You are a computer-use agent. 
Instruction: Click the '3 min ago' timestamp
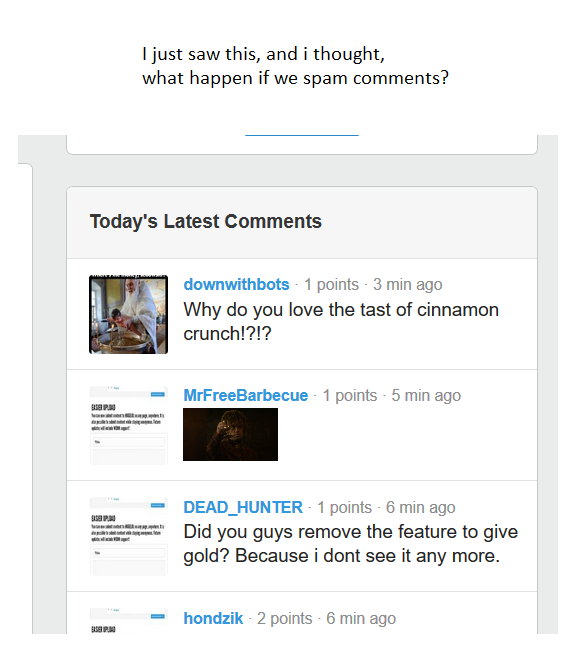pyautogui.click(x=408, y=285)
